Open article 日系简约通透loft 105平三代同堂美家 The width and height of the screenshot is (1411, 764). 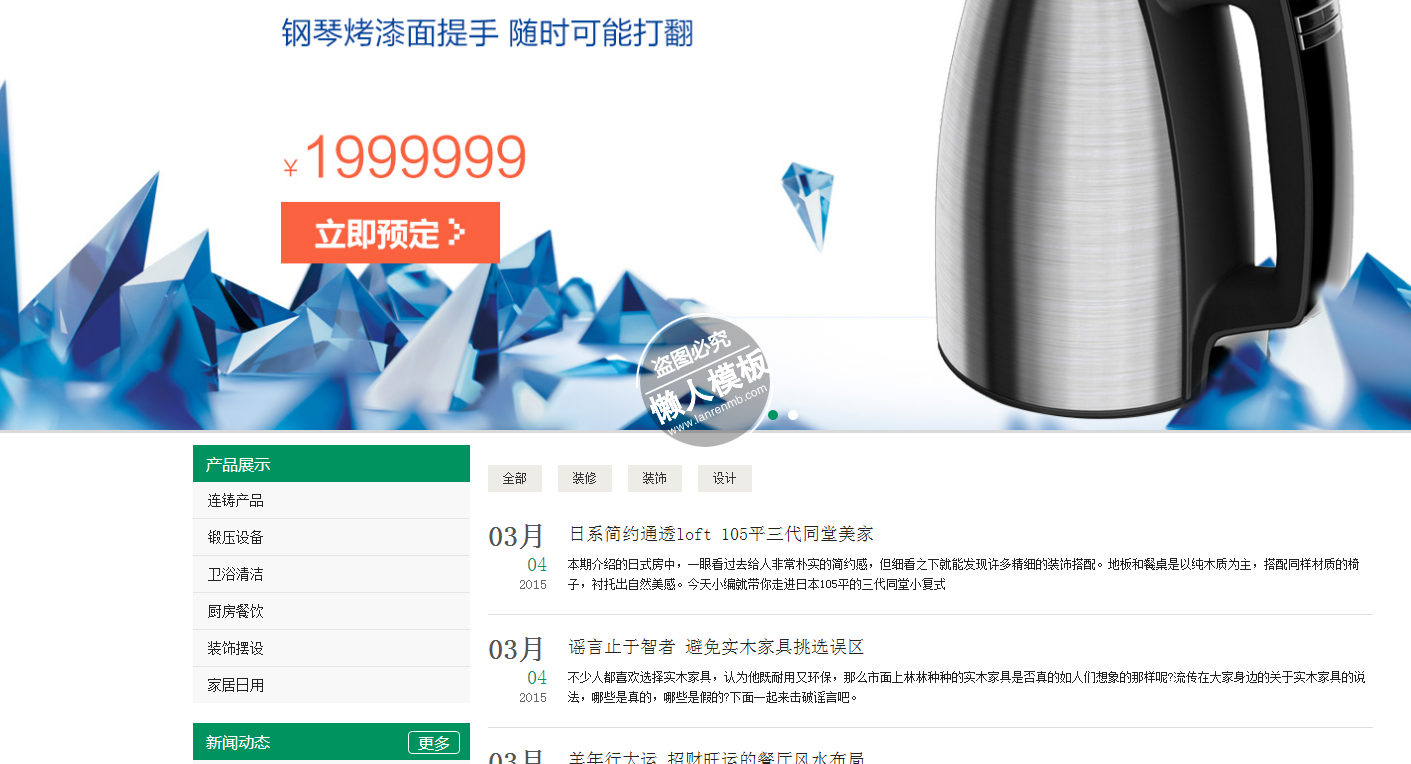pos(721,534)
